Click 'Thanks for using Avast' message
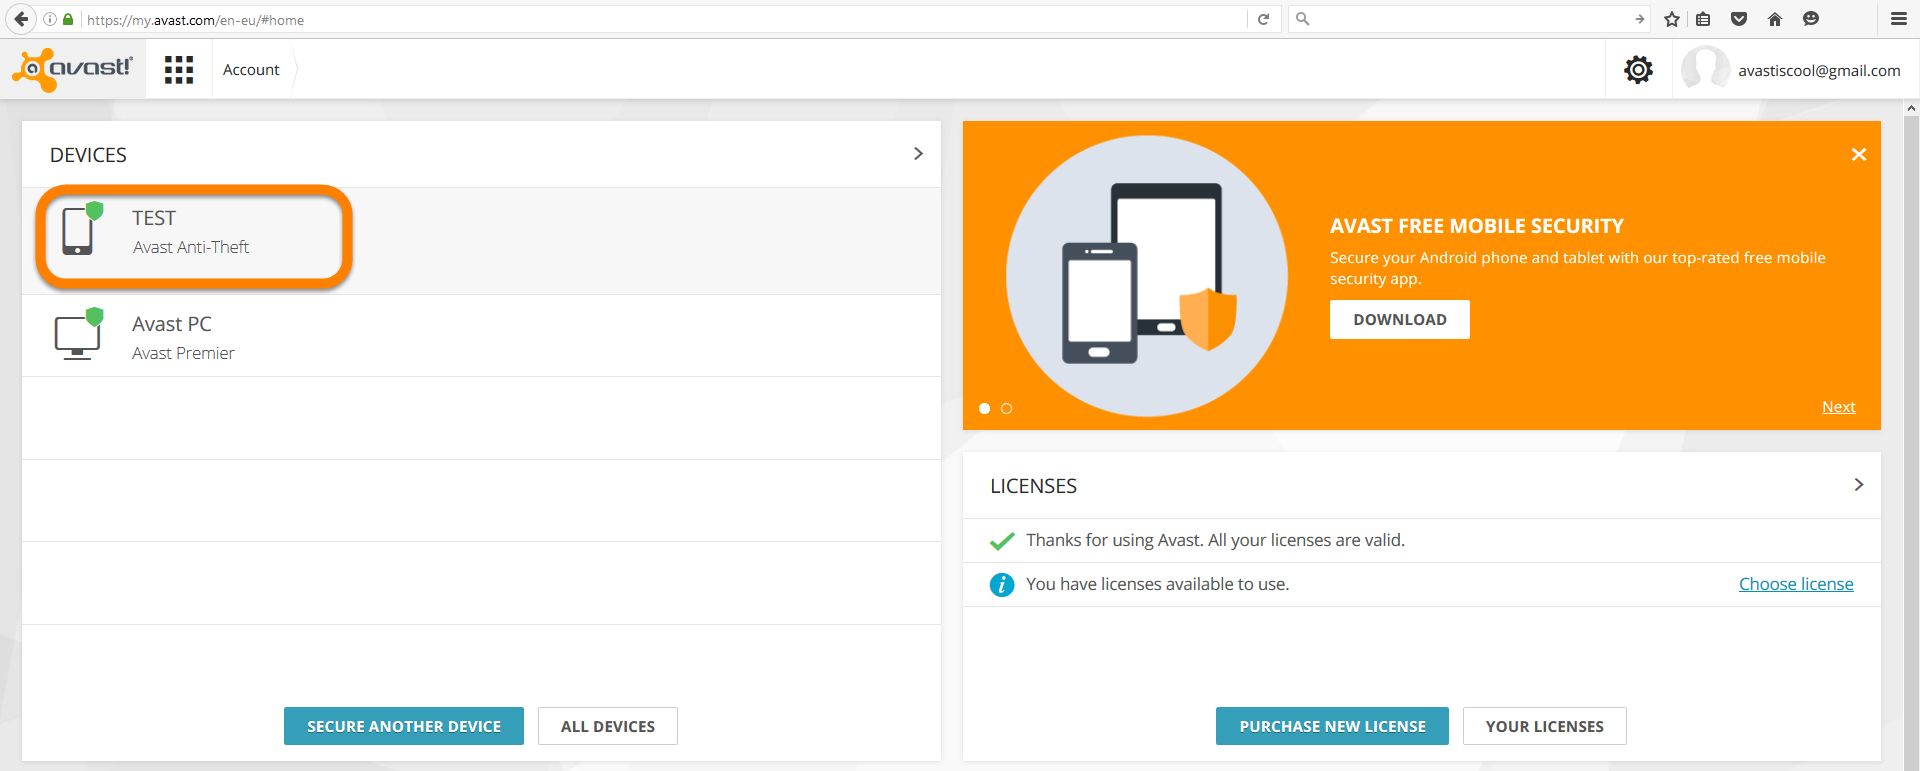1920x771 pixels. [1215, 540]
